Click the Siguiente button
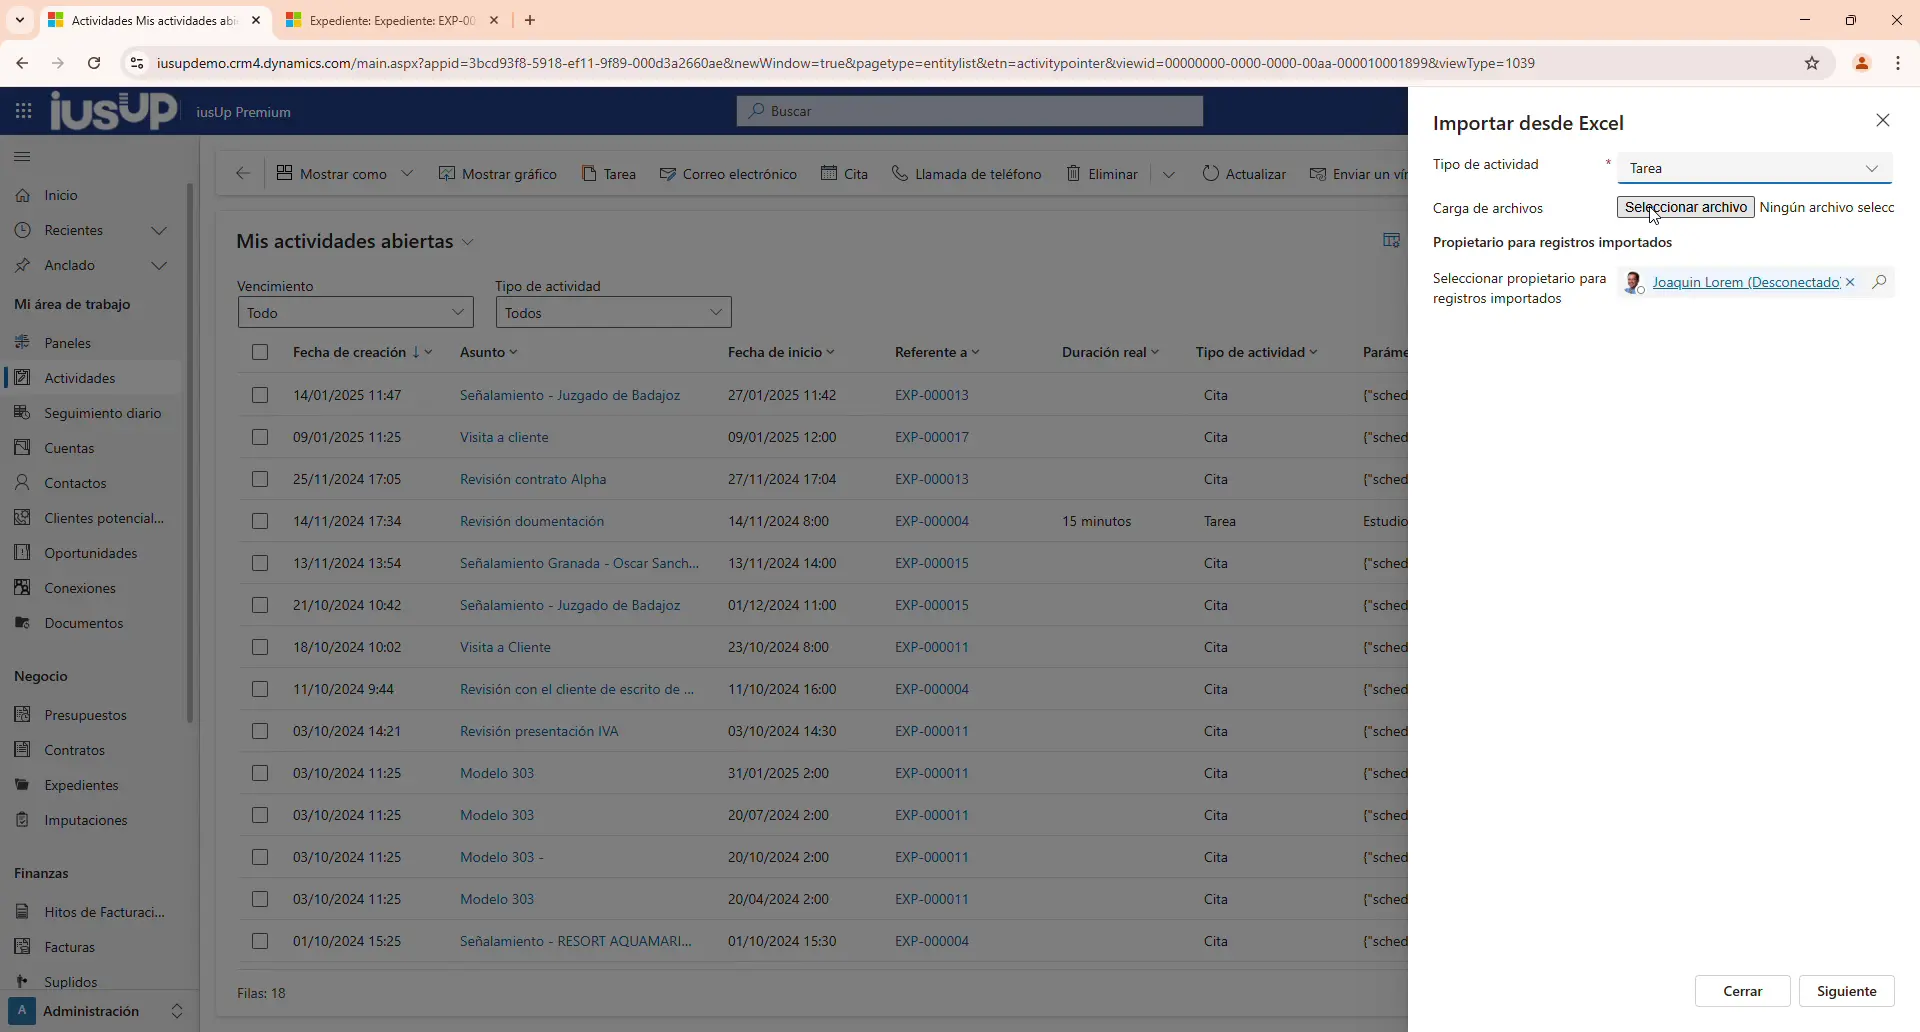The width and height of the screenshot is (1920, 1032). pos(1846,991)
